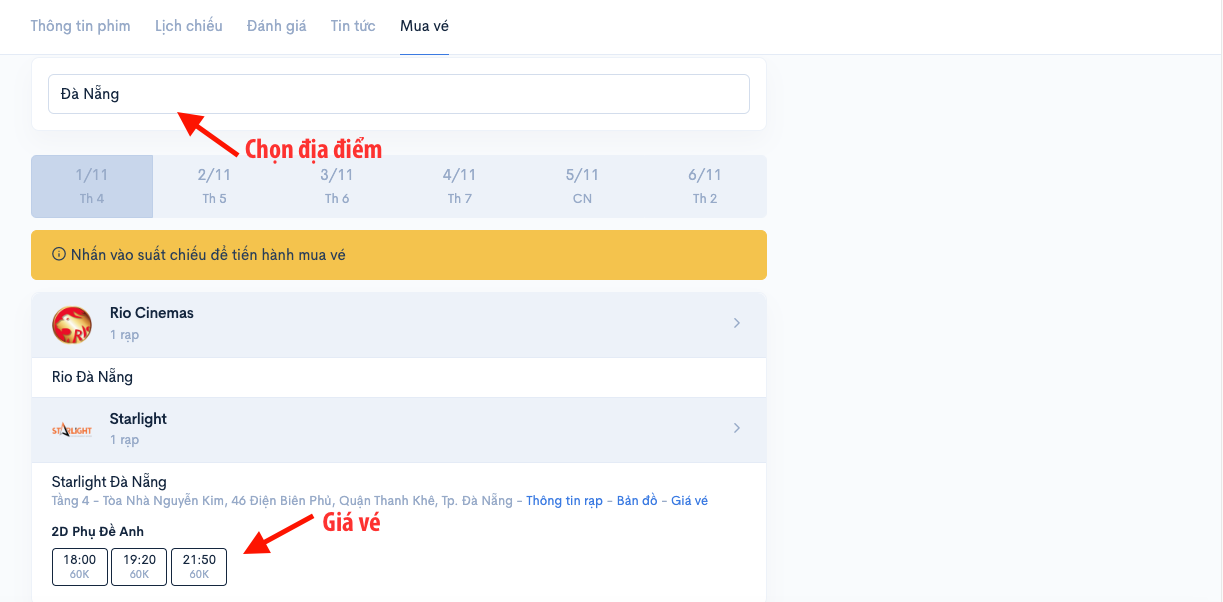The width and height of the screenshot is (1223, 602).
Task: Open the Bản đồ map link
Action: point(637,501)
